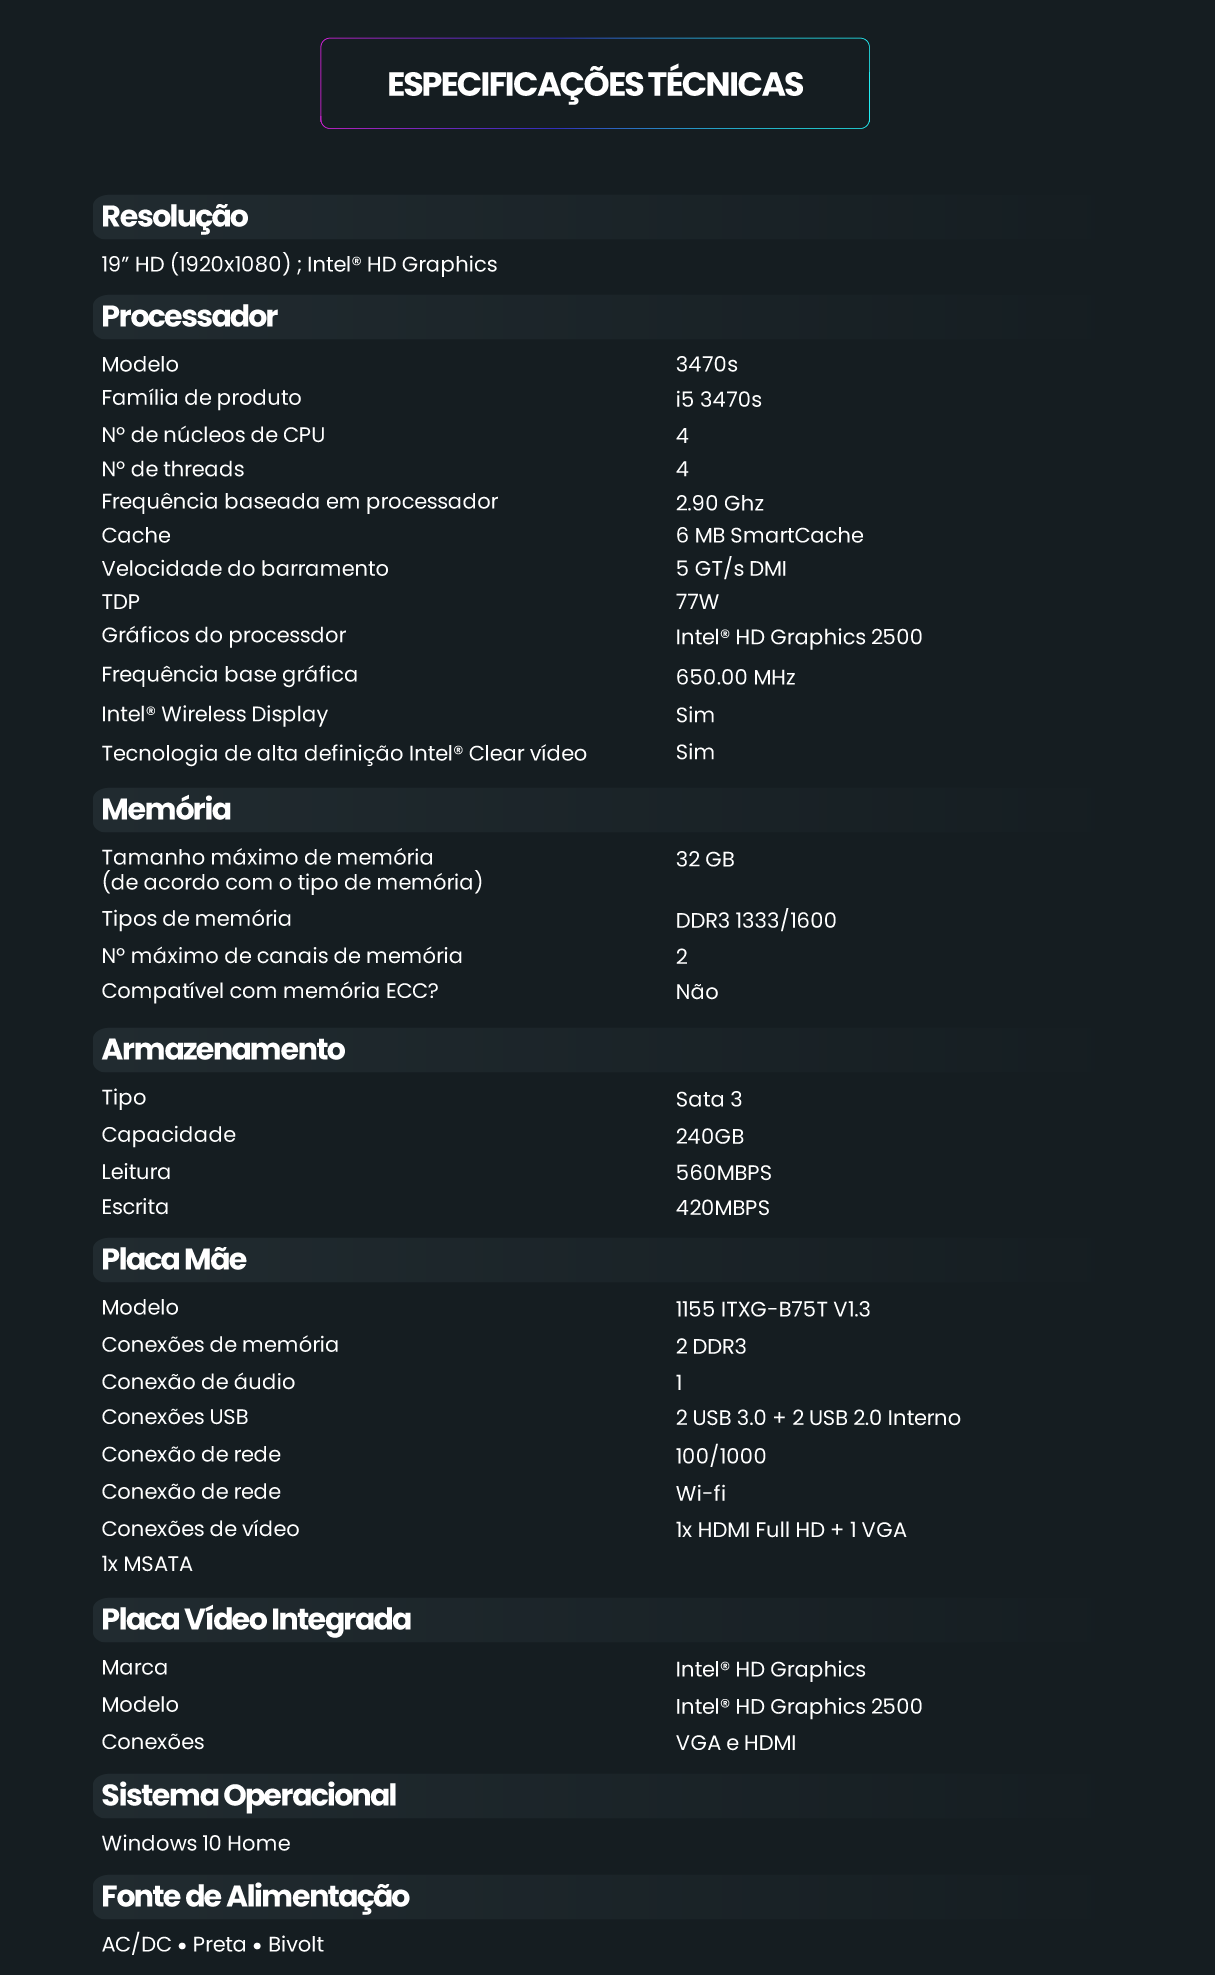Image resolution: width=1215 pixels, height=1975 pixels.
Task: Select the 1x HDMI Full HD + 1 VGA text
Action: [791, 1530]
